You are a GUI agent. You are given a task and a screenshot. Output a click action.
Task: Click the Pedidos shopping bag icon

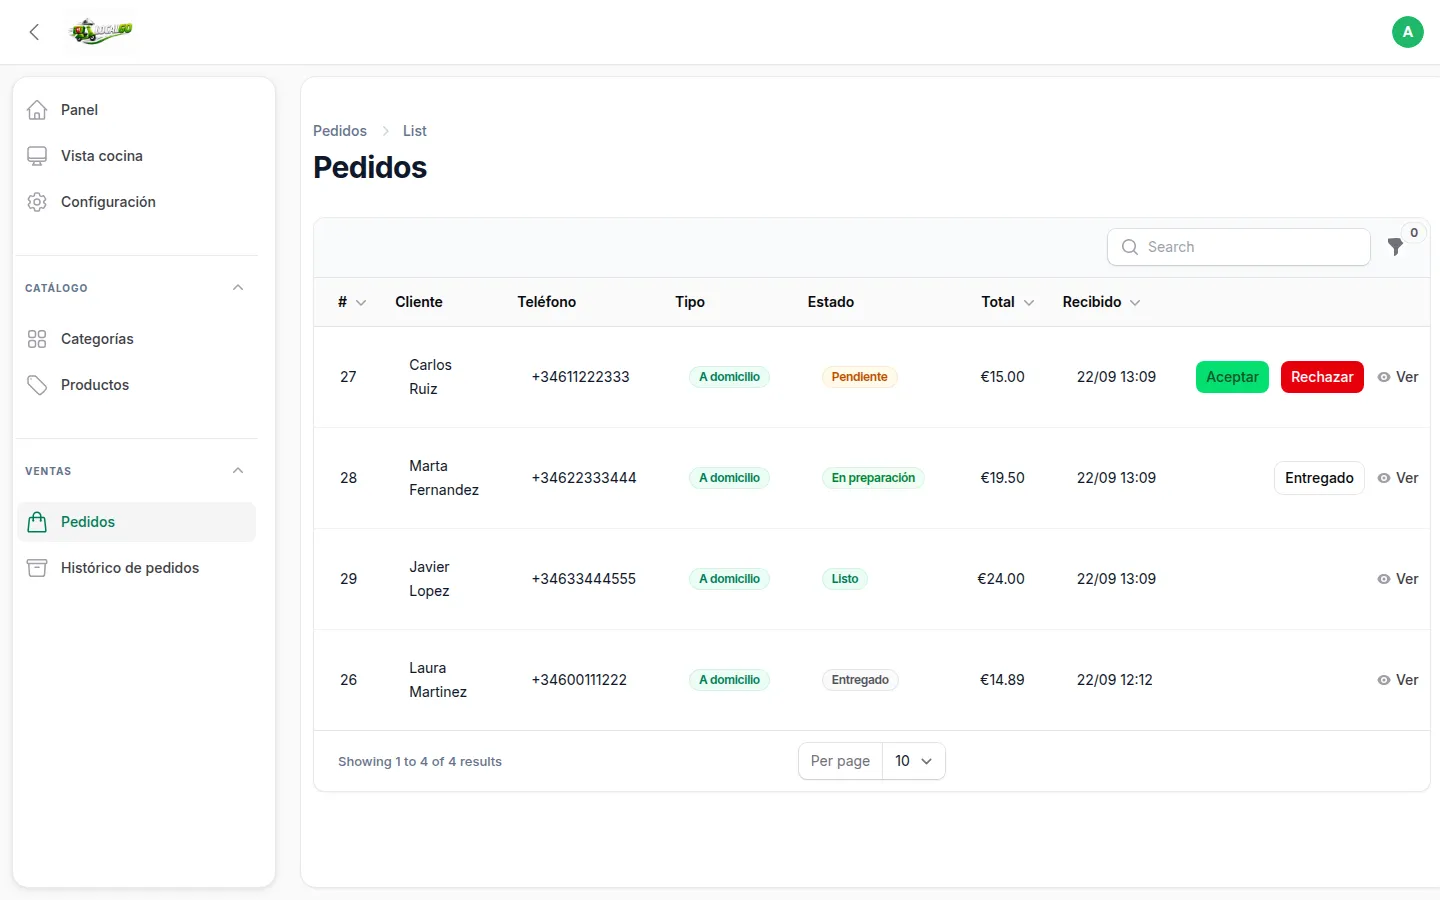[37, 522]
